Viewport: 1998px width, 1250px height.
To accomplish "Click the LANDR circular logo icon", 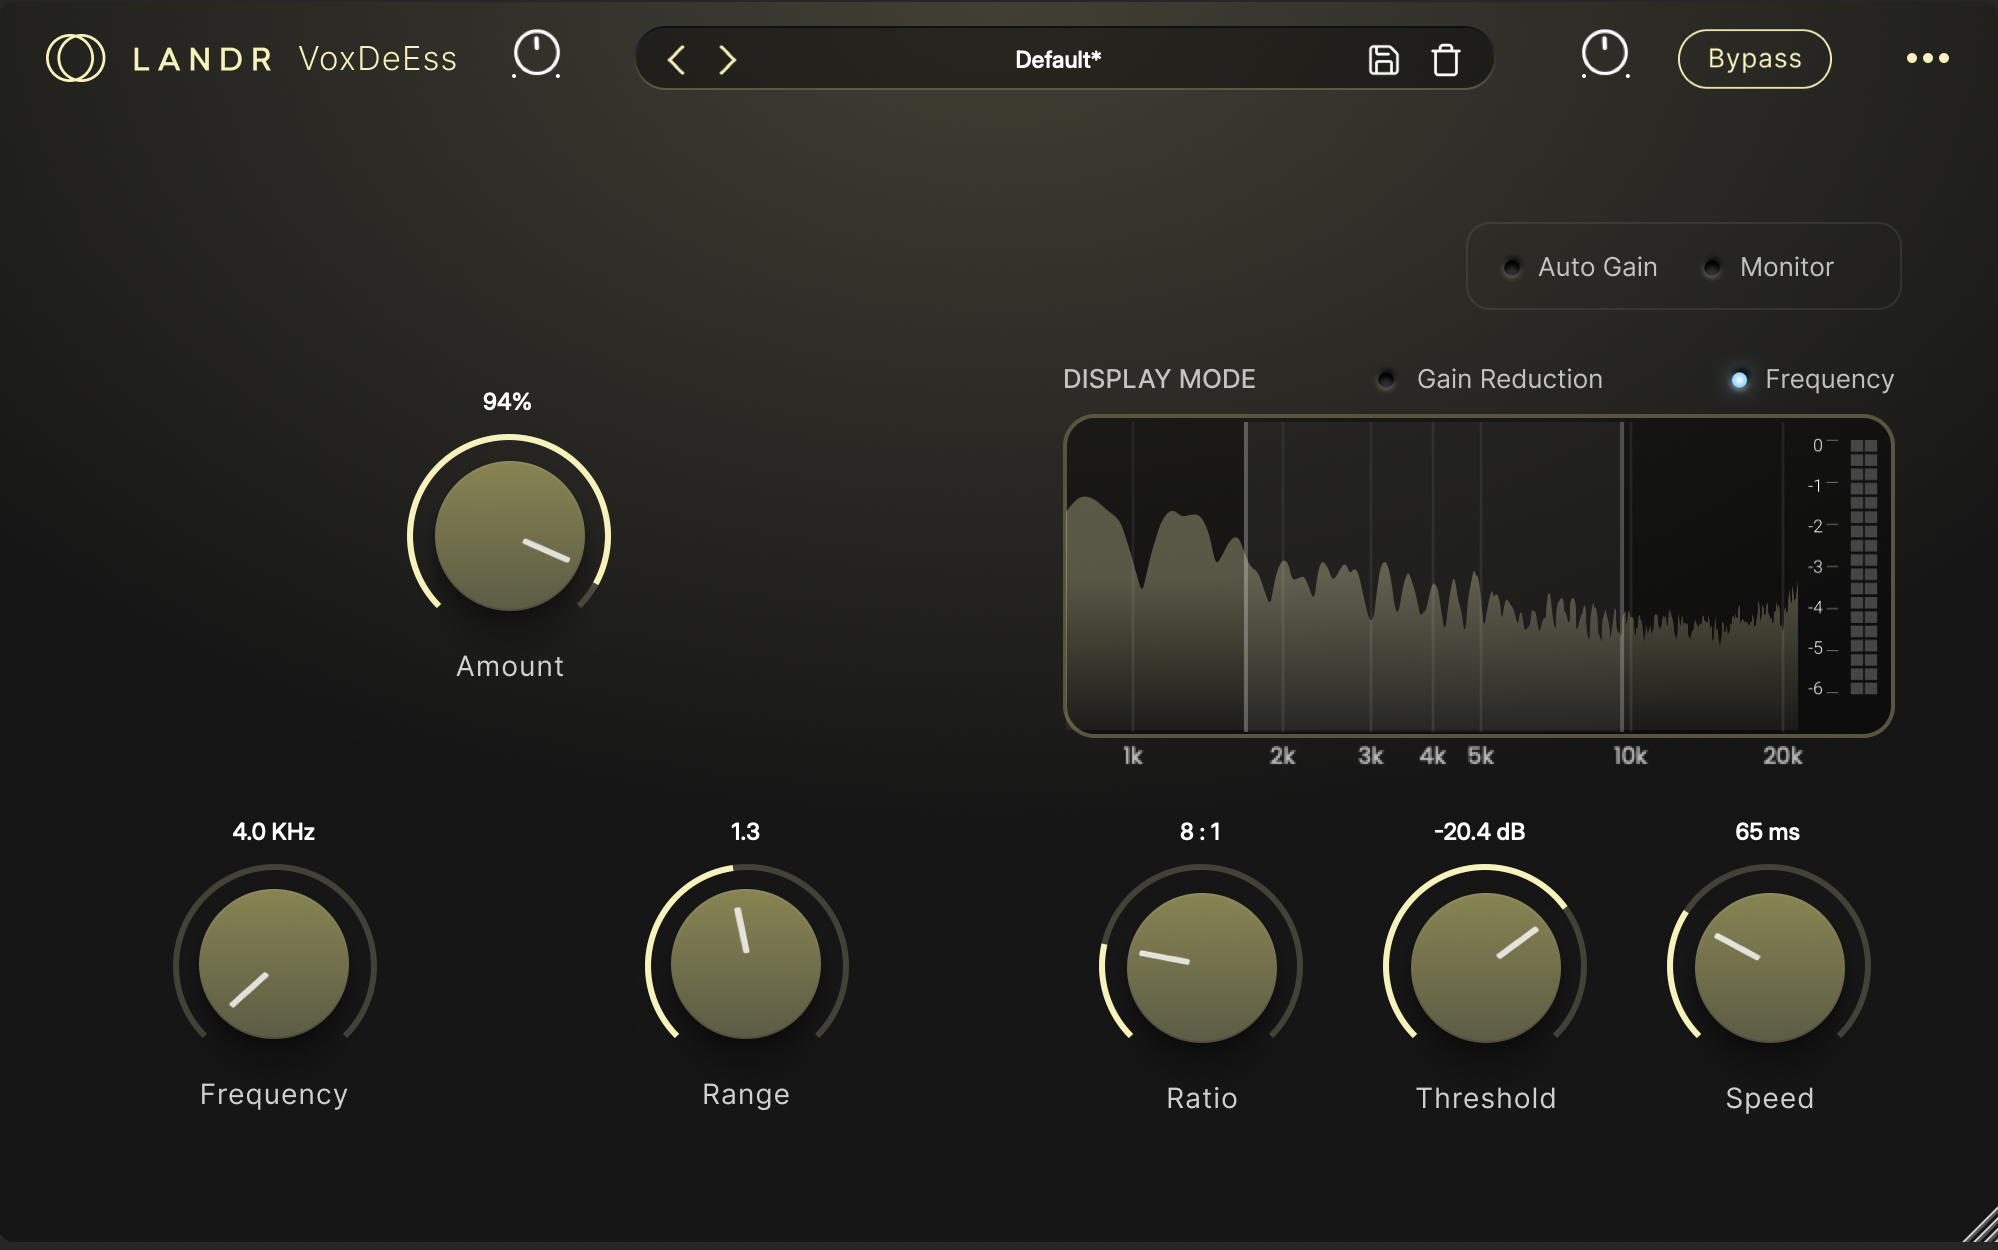I will [75, 58].
